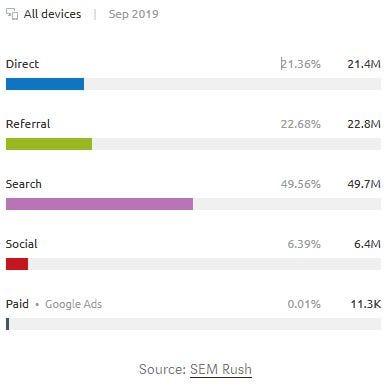Click the 11.3K Paid visits value
The image size is (390, 385).
coord(366,304)
